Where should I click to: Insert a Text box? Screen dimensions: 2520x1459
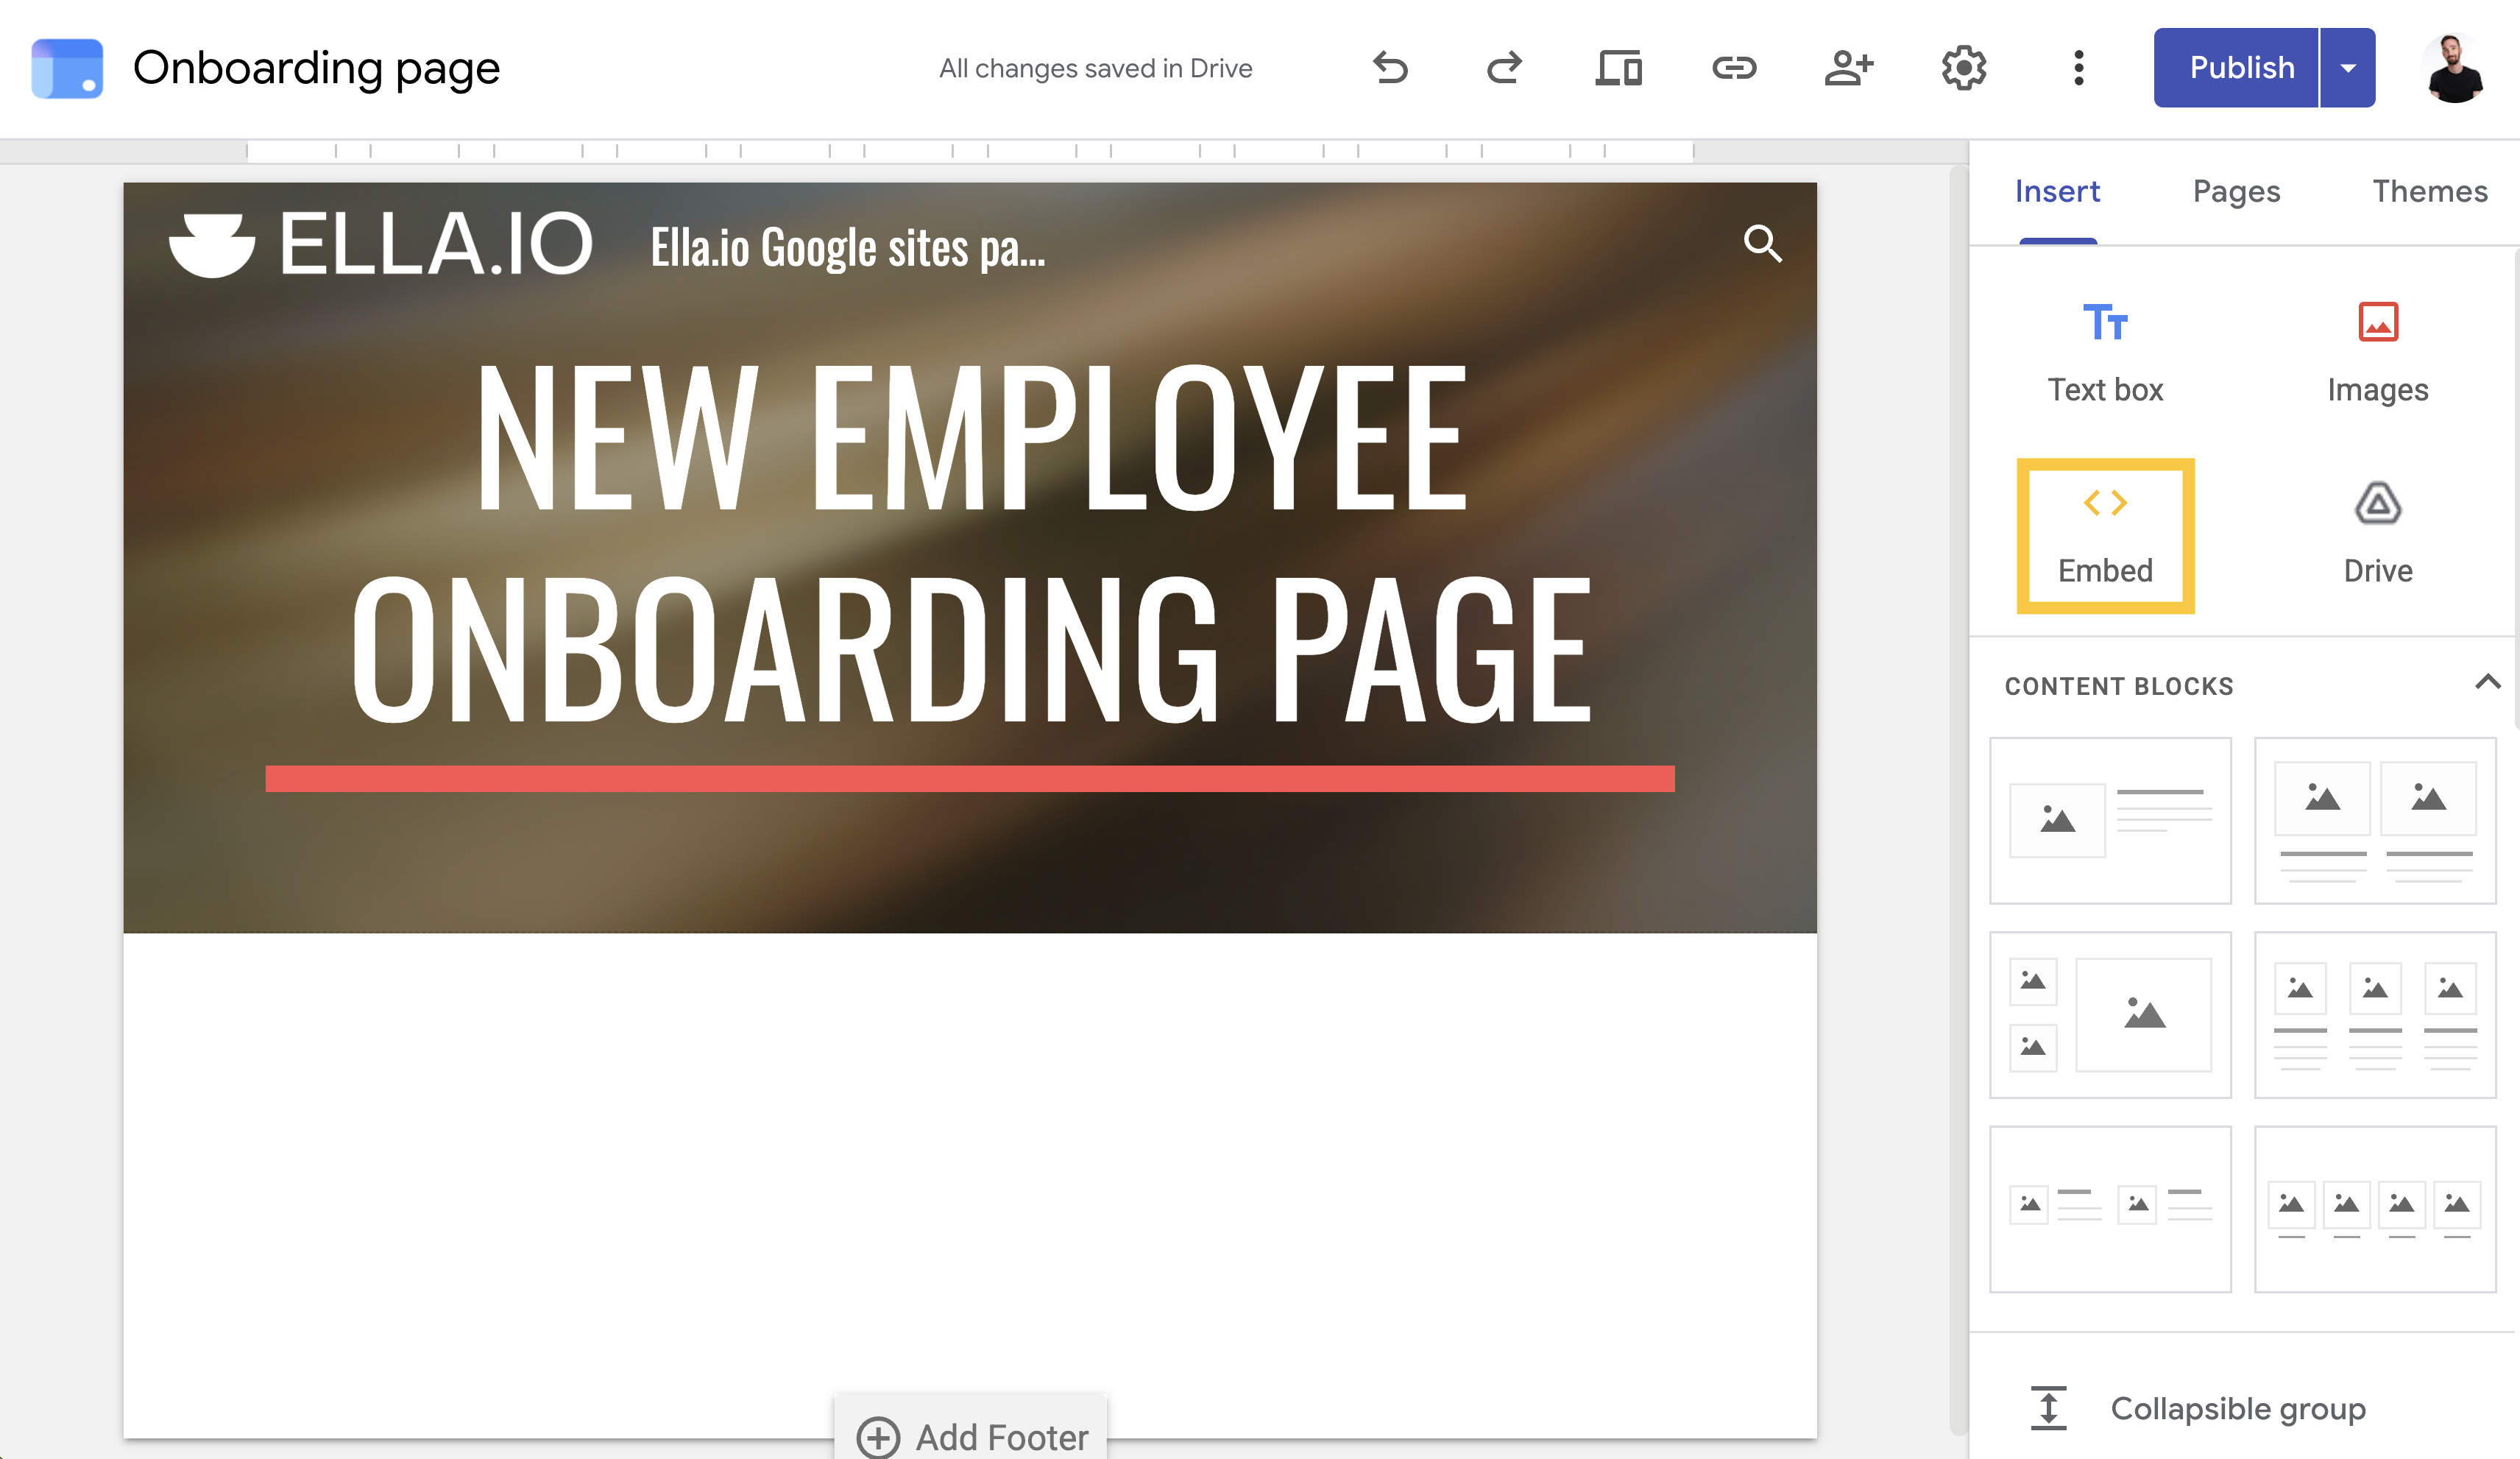click(2105, 352)
